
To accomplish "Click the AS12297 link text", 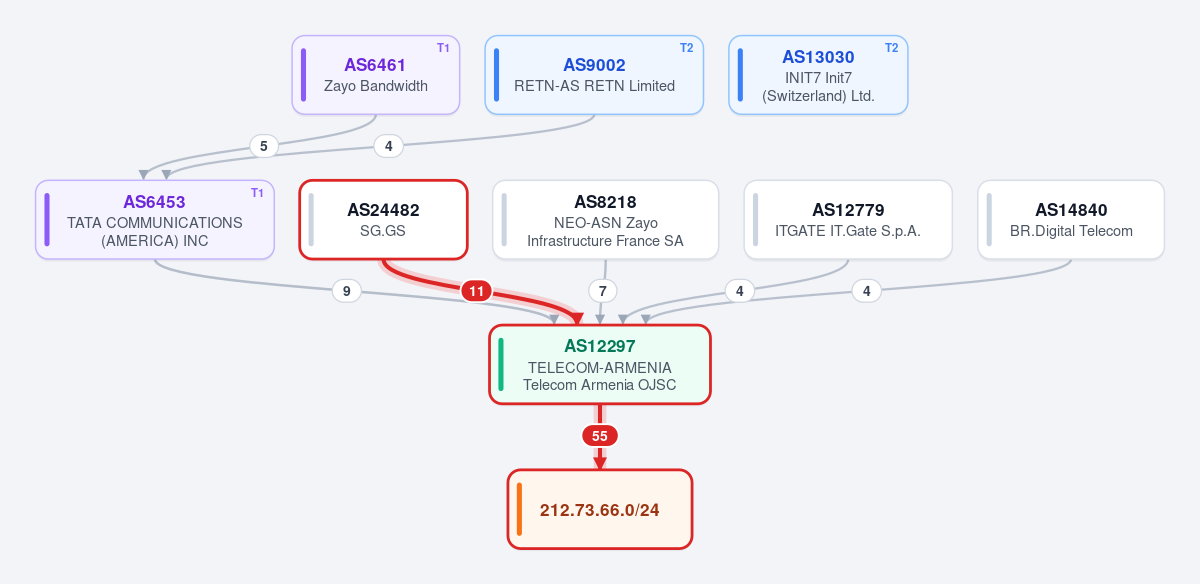I will (x=600, y=346).
